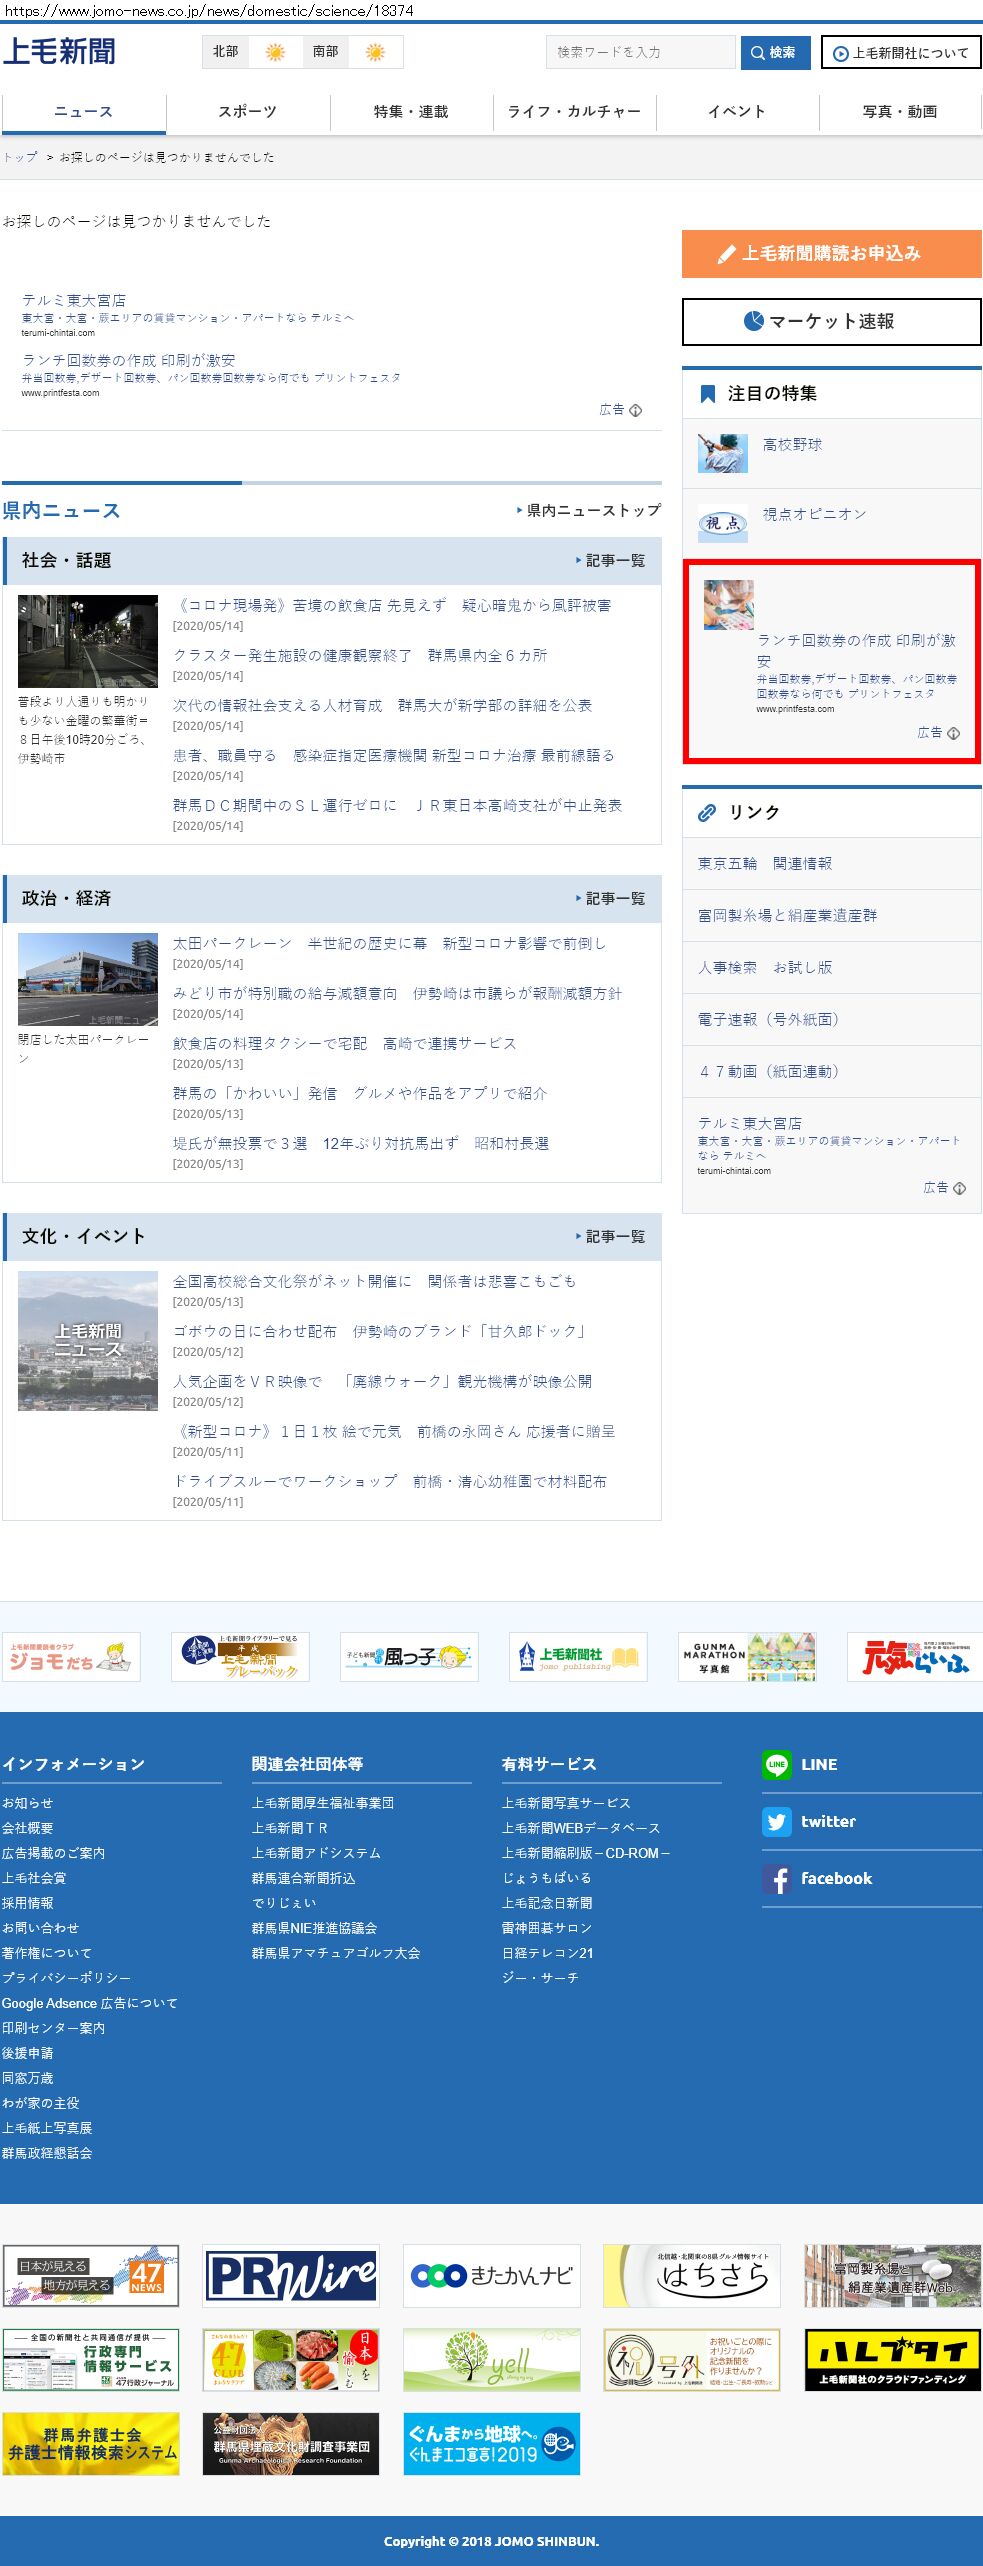The width and height of the screenshot is (983, 2566).
Task: Open the マーケット速報 button
Action: point(831,321)
